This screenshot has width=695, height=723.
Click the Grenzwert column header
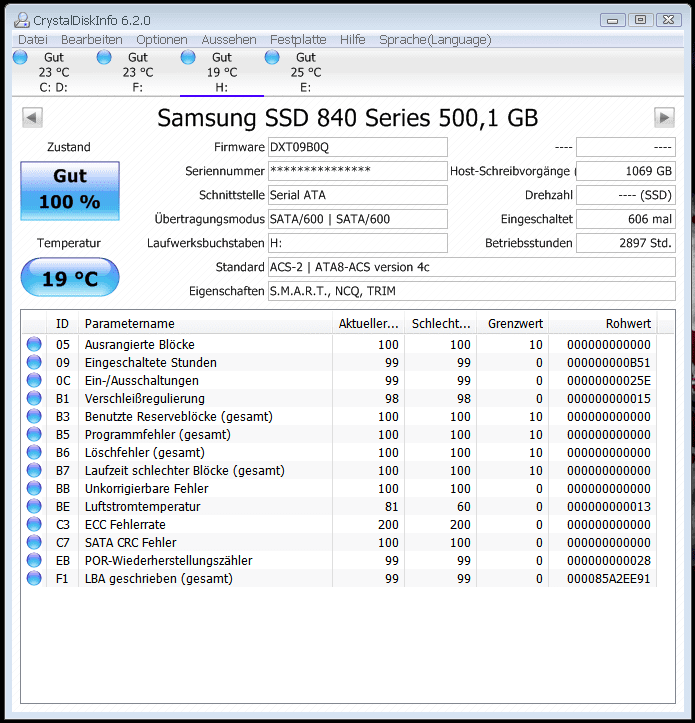click(x=512, y=324)
